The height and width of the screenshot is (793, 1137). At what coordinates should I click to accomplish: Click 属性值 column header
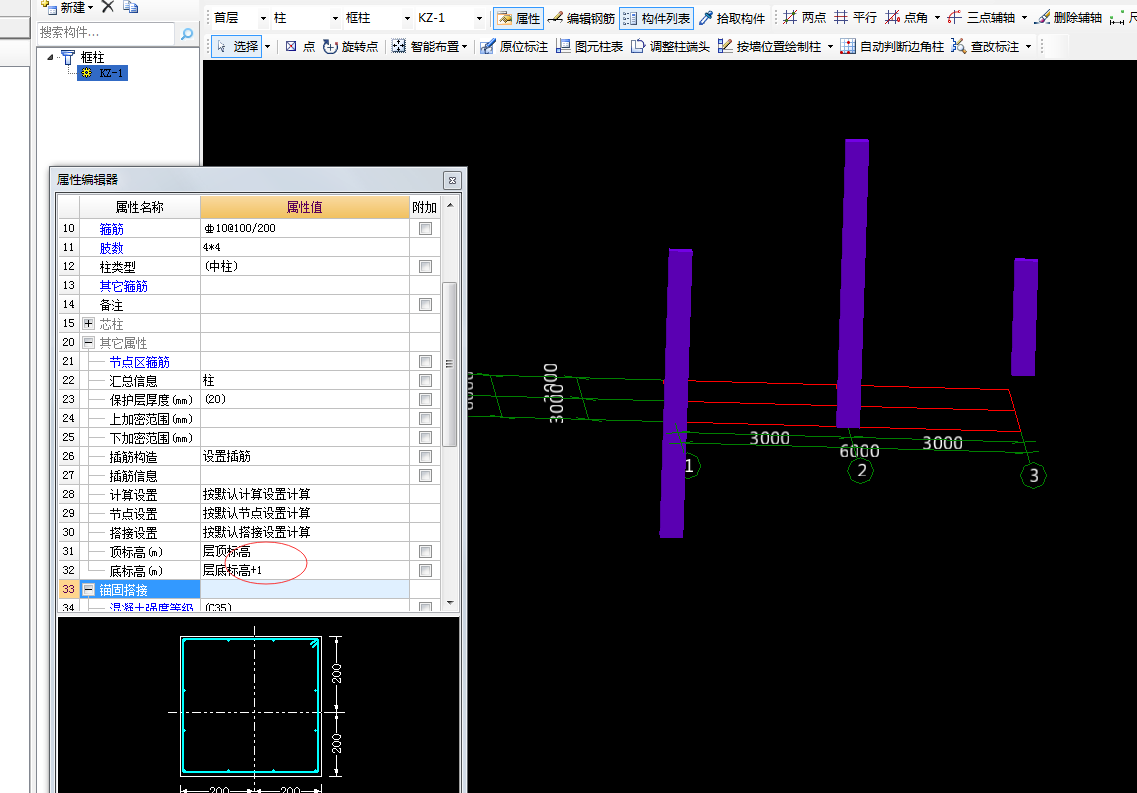(x=305, y=207)
